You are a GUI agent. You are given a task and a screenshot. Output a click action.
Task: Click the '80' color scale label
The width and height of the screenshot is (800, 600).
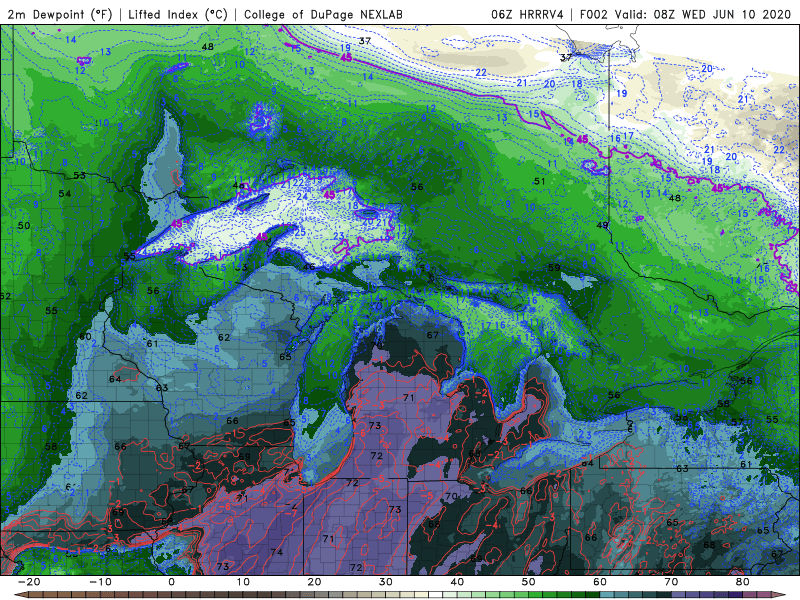(743, 582)
